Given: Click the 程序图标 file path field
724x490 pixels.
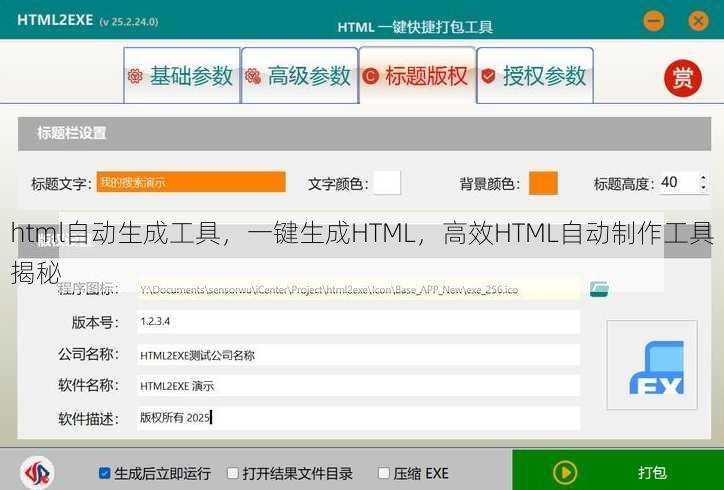Looking at the screenshot, I should click(x=358, y=290).
